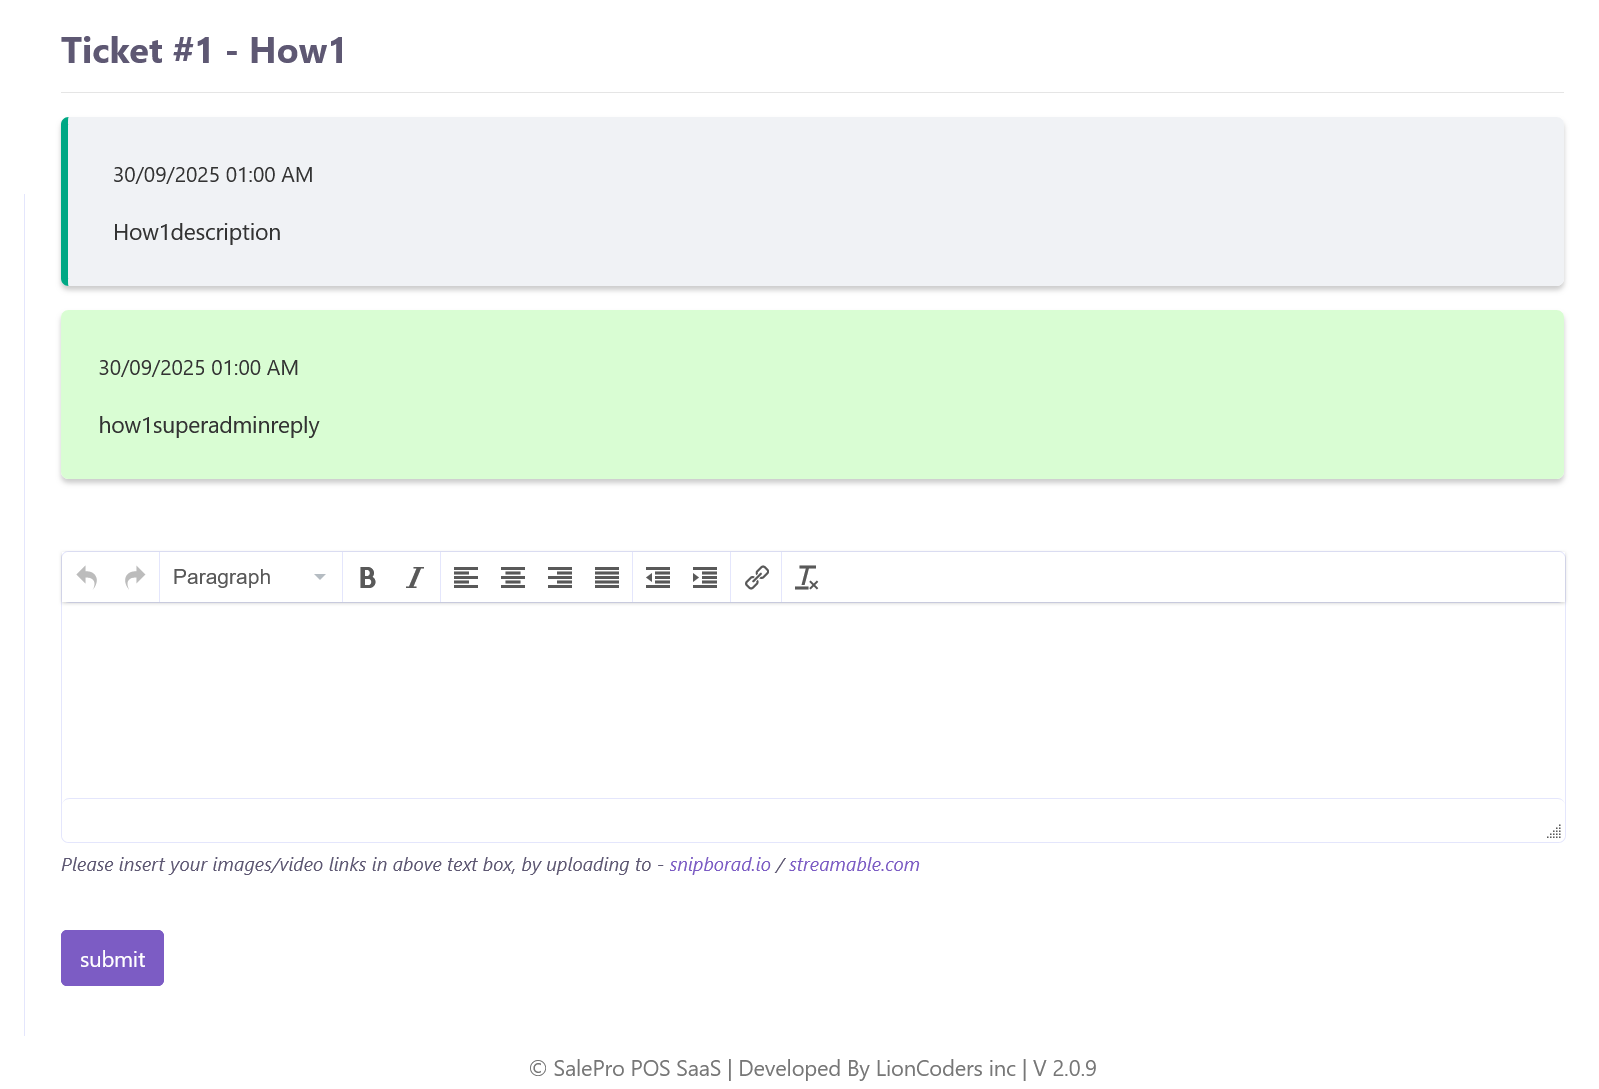The width and height of the screenshot is (1599, 1089).
Task: Select the How1description ticket message
Action: click(197, 232)
